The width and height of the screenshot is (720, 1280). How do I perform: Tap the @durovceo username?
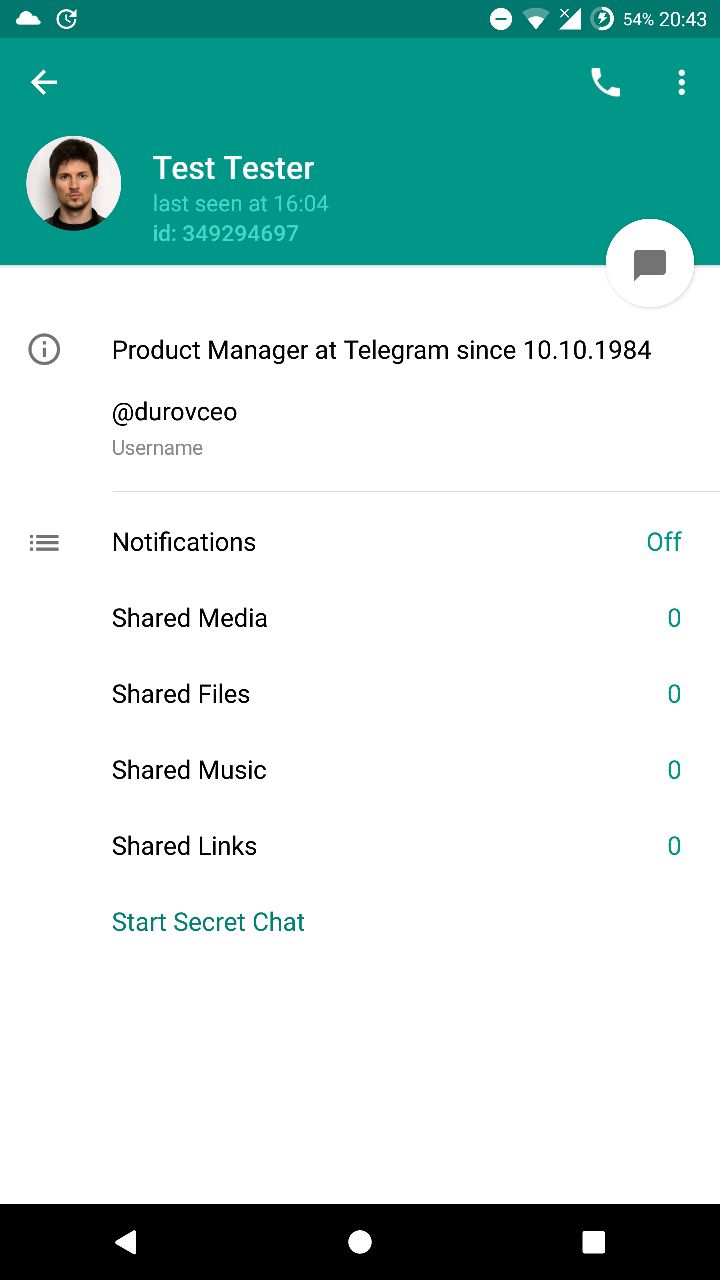click(x=175, y=412)
